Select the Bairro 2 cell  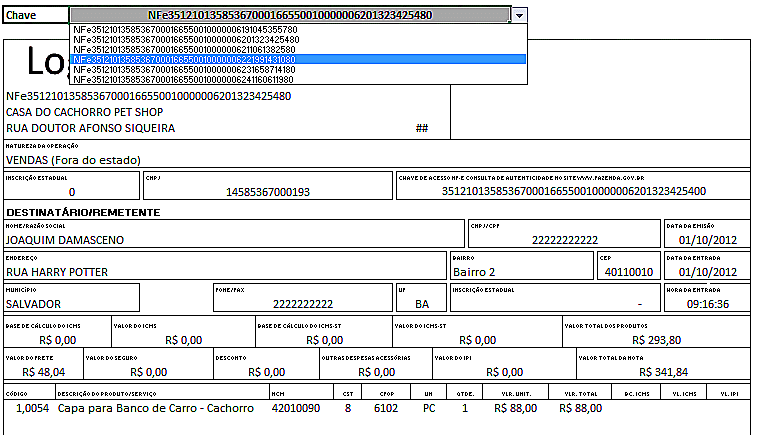coord(474,272)
